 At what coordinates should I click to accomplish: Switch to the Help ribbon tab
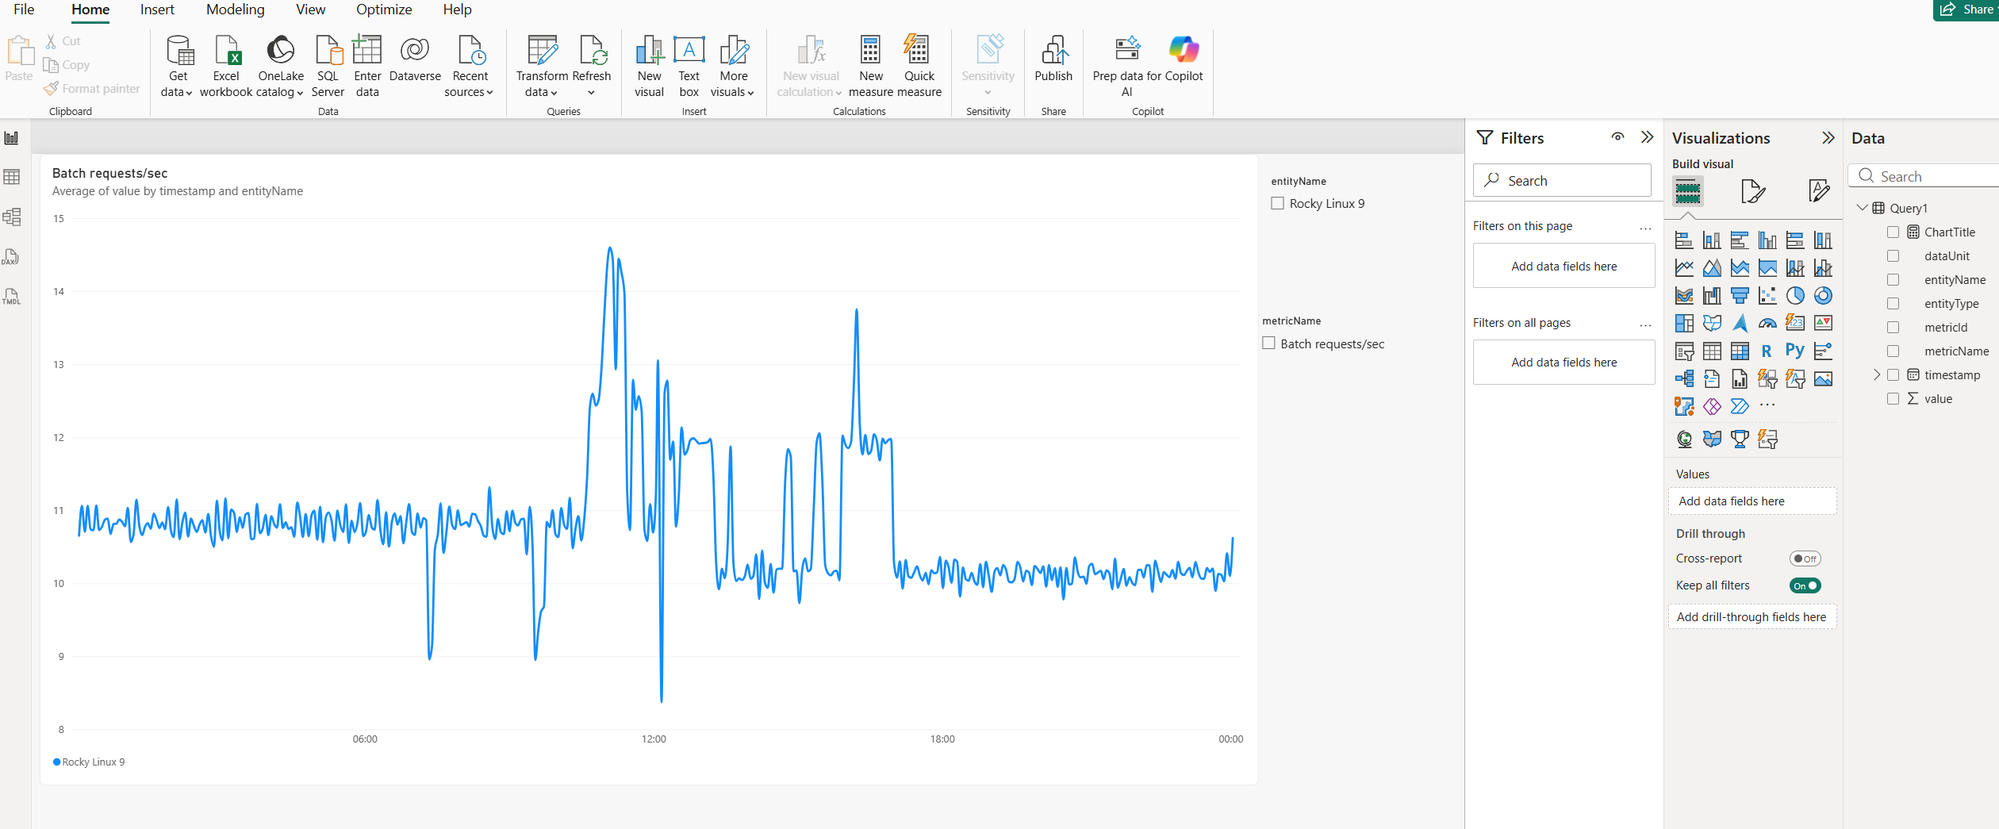pyautogui.click(x=457, y=10)
